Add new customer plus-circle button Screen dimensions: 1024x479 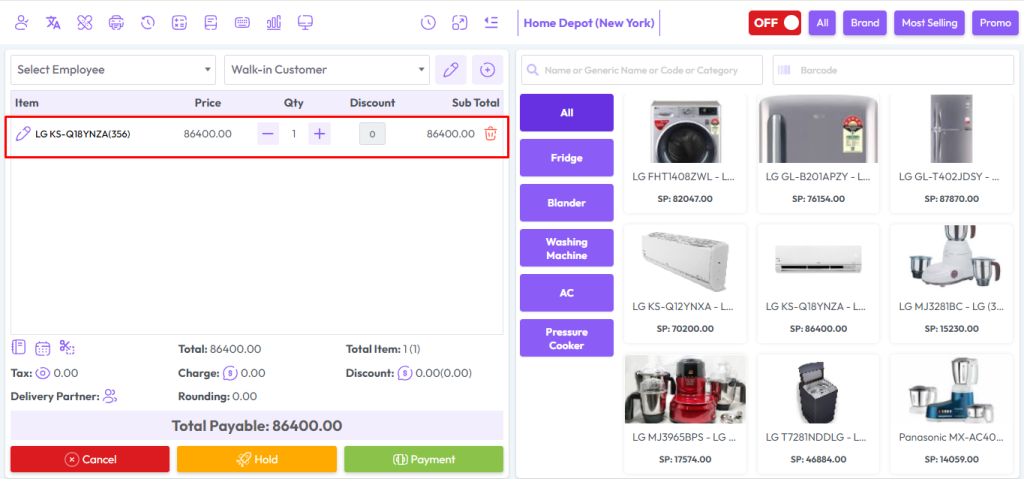pos(487,70)
